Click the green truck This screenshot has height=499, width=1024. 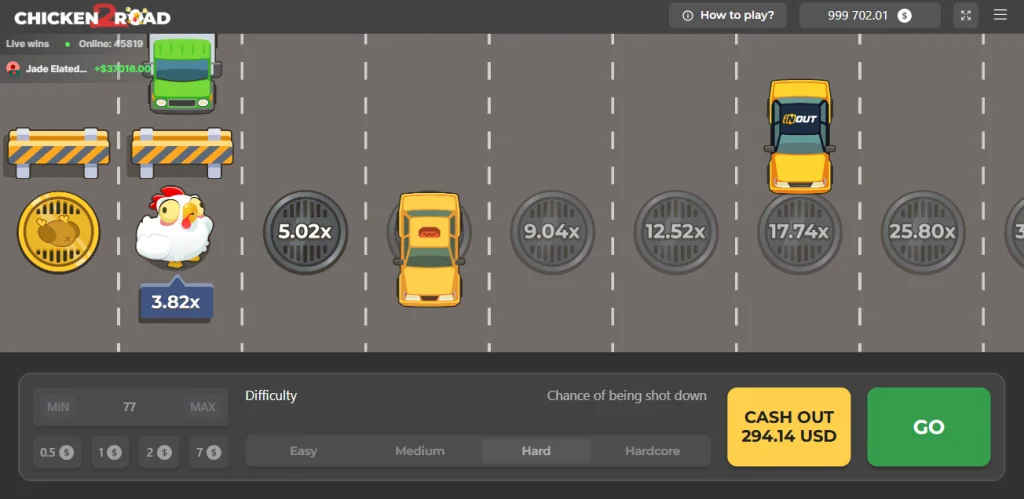click(x=182, y=73)
